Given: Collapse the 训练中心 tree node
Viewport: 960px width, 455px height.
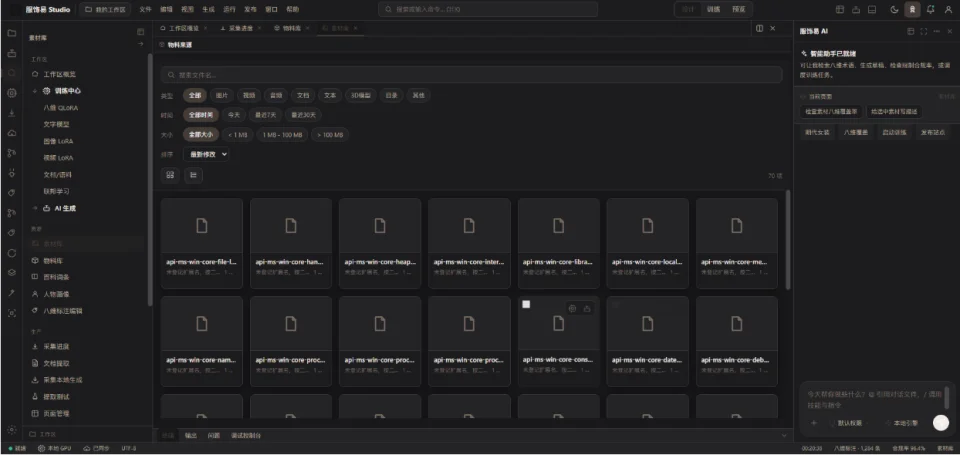Looking at the screenshot, I should 35,91.
